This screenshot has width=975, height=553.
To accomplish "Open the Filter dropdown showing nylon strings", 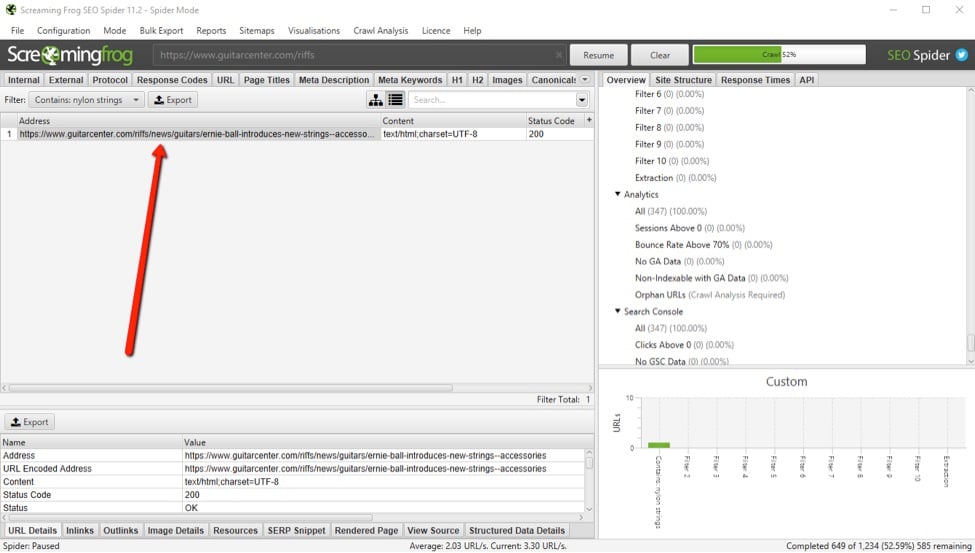I will coord(86,100).
